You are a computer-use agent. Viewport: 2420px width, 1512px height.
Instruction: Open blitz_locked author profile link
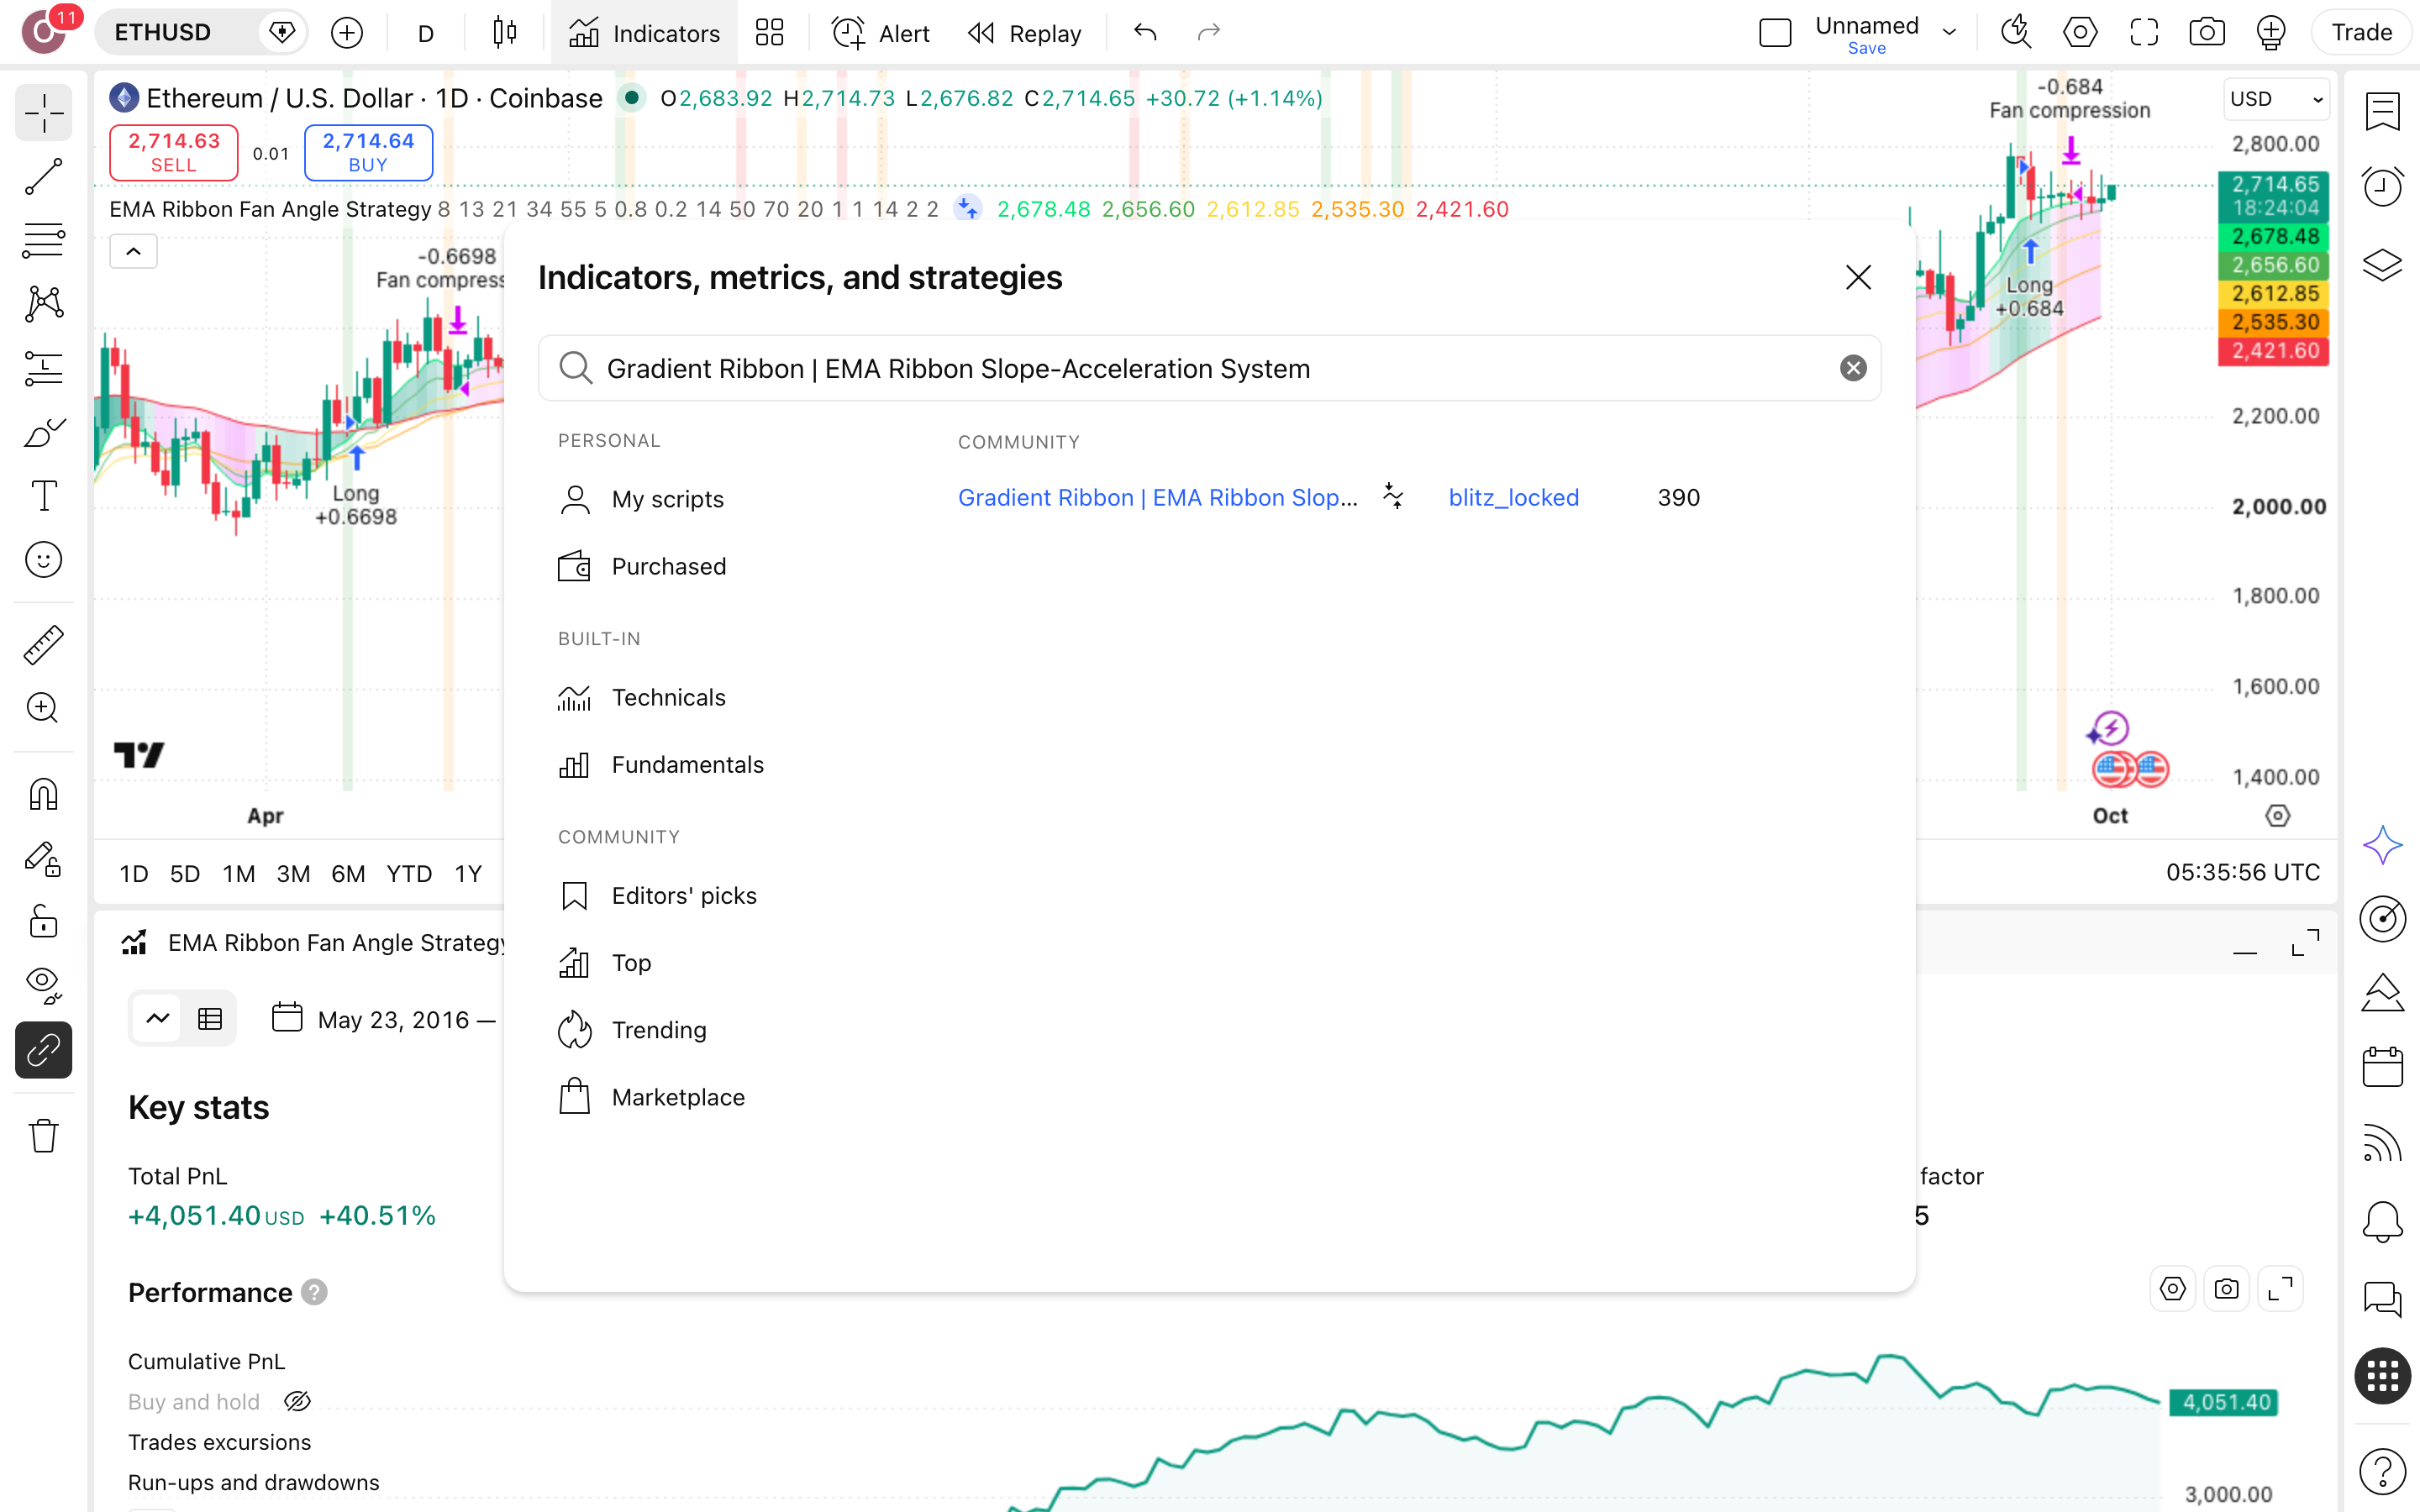coord(1513,497)
